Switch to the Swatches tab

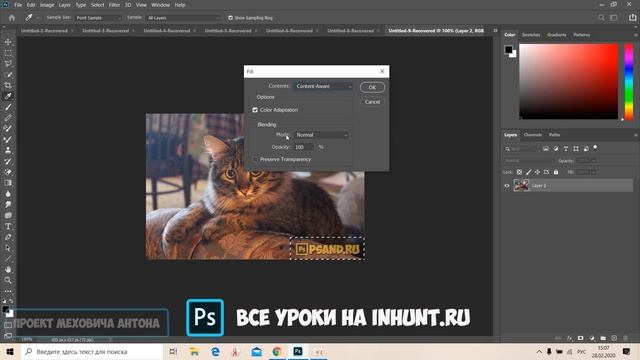pos(531,35)
